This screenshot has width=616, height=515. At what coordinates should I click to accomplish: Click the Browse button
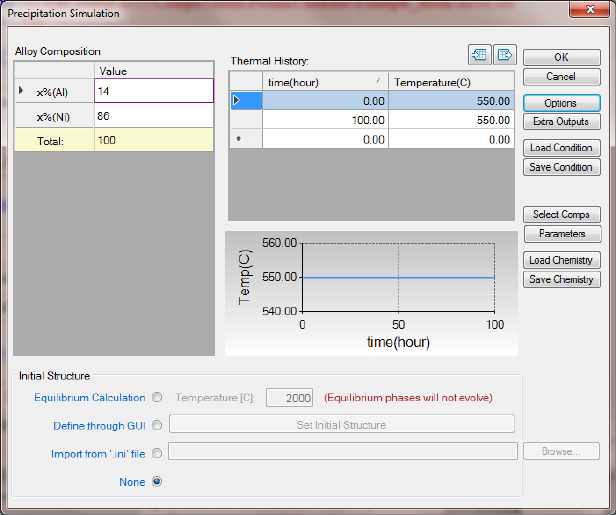[561, 451]
